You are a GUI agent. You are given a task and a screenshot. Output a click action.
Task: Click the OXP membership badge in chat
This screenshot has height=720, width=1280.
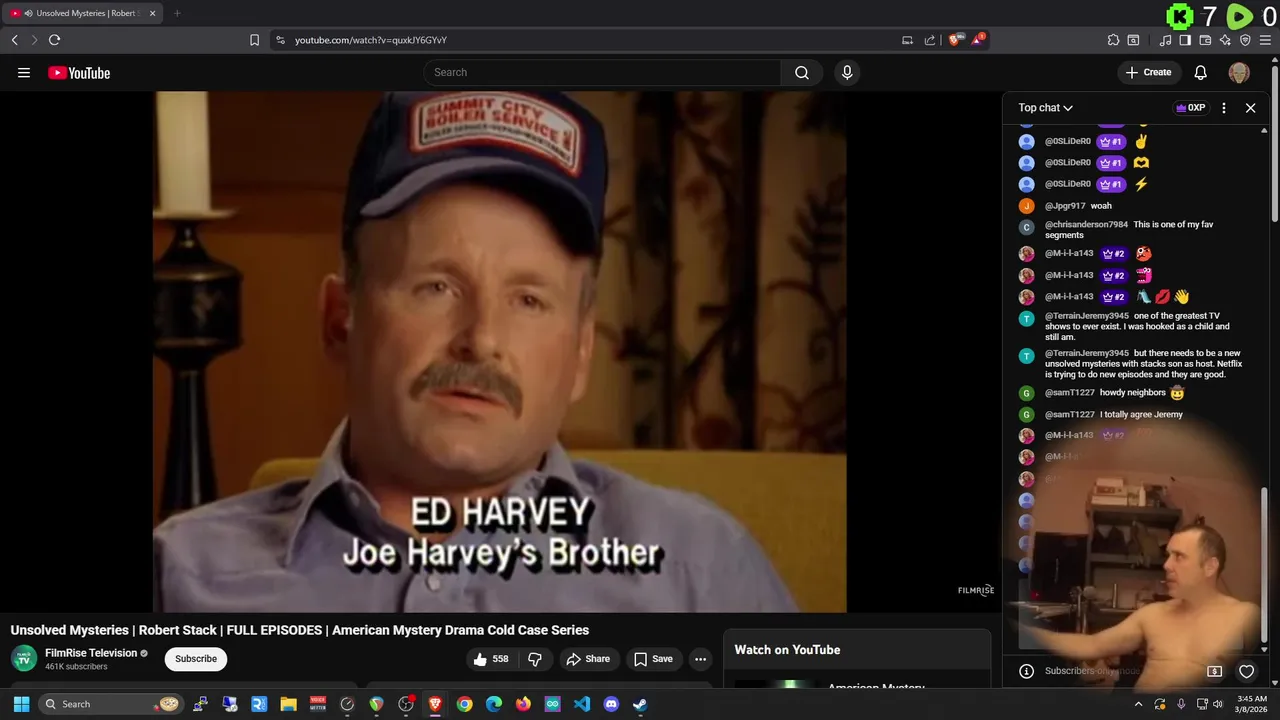tap(1190, 108)
